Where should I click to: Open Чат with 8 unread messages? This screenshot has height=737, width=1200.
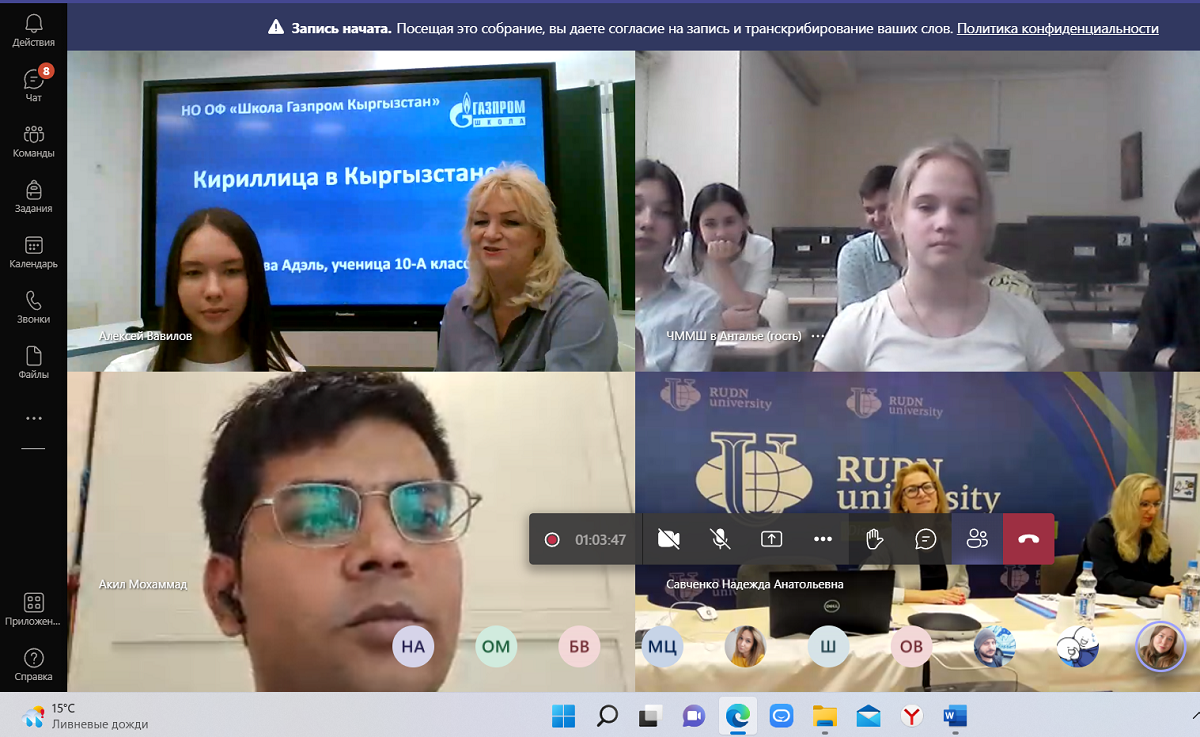33,85
